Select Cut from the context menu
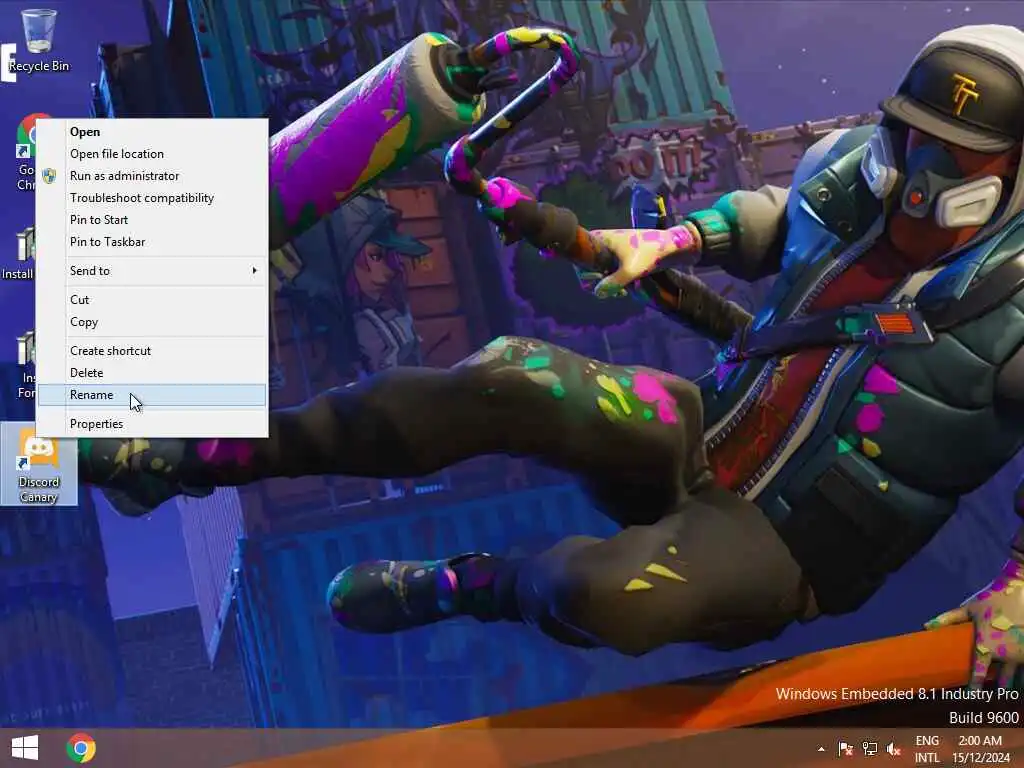The width and height of the screenshot is (1024, 768). pyautogui.click(x=152, y=300)
